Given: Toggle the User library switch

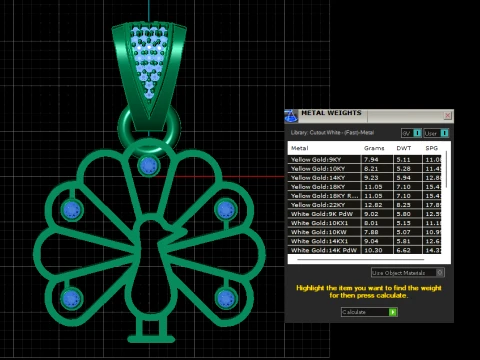Looking at the screenshot, I should 436,133.
